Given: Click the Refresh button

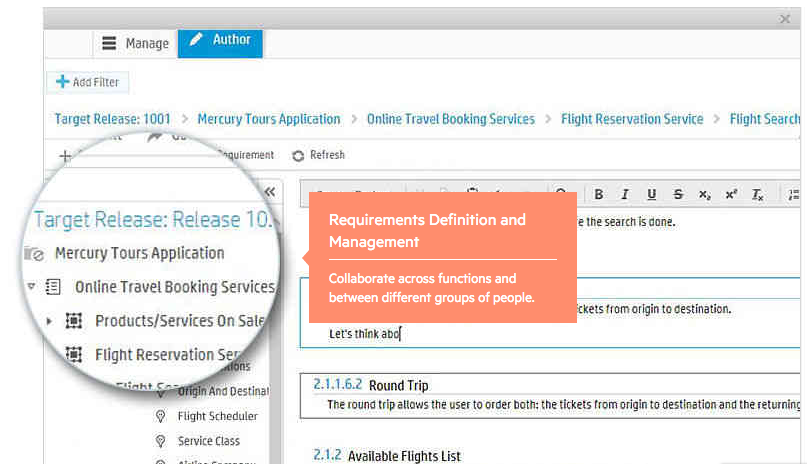Looking at the screenshot, I should coord(318,155).
